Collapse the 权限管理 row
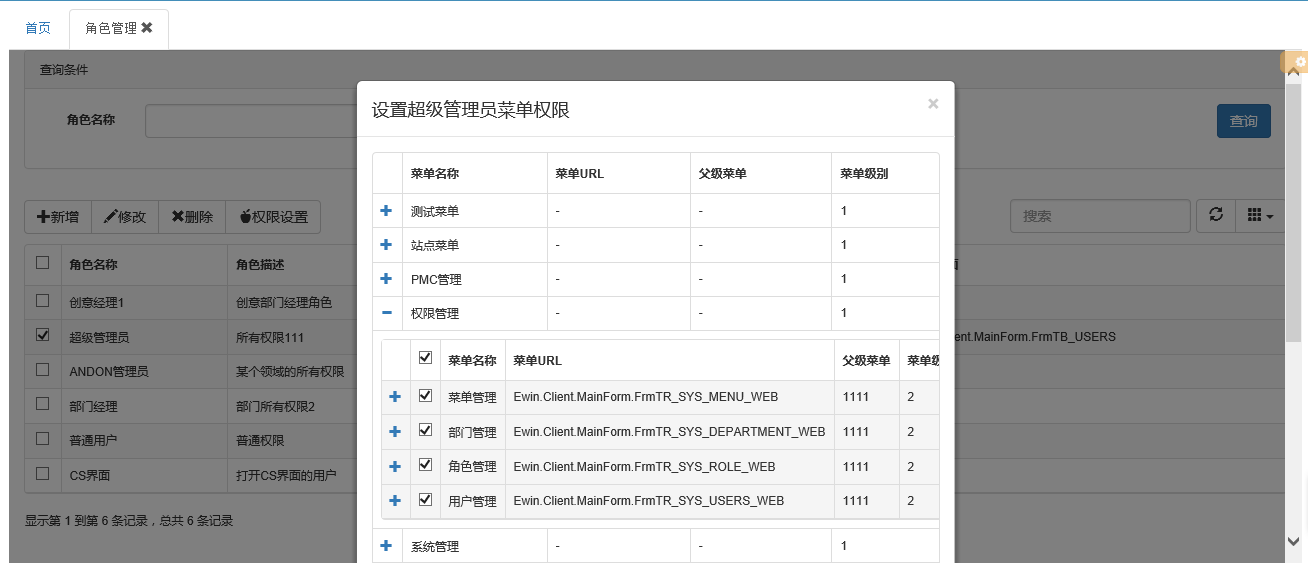The height and width of the screenshot is (569, 1308). point(386,313)
